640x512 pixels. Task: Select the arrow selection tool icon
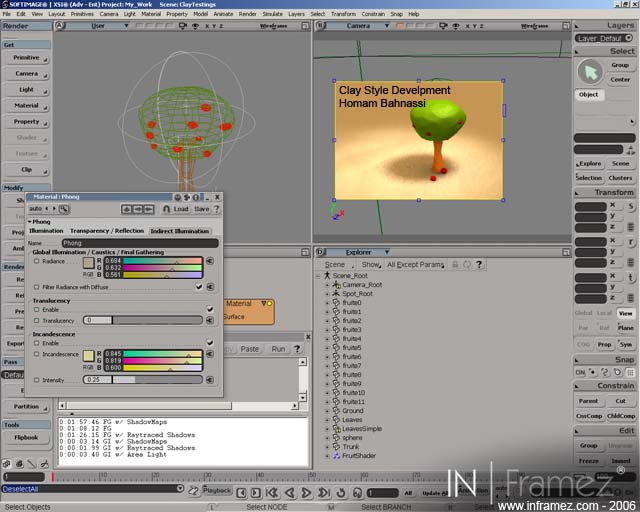coord(590,72)
